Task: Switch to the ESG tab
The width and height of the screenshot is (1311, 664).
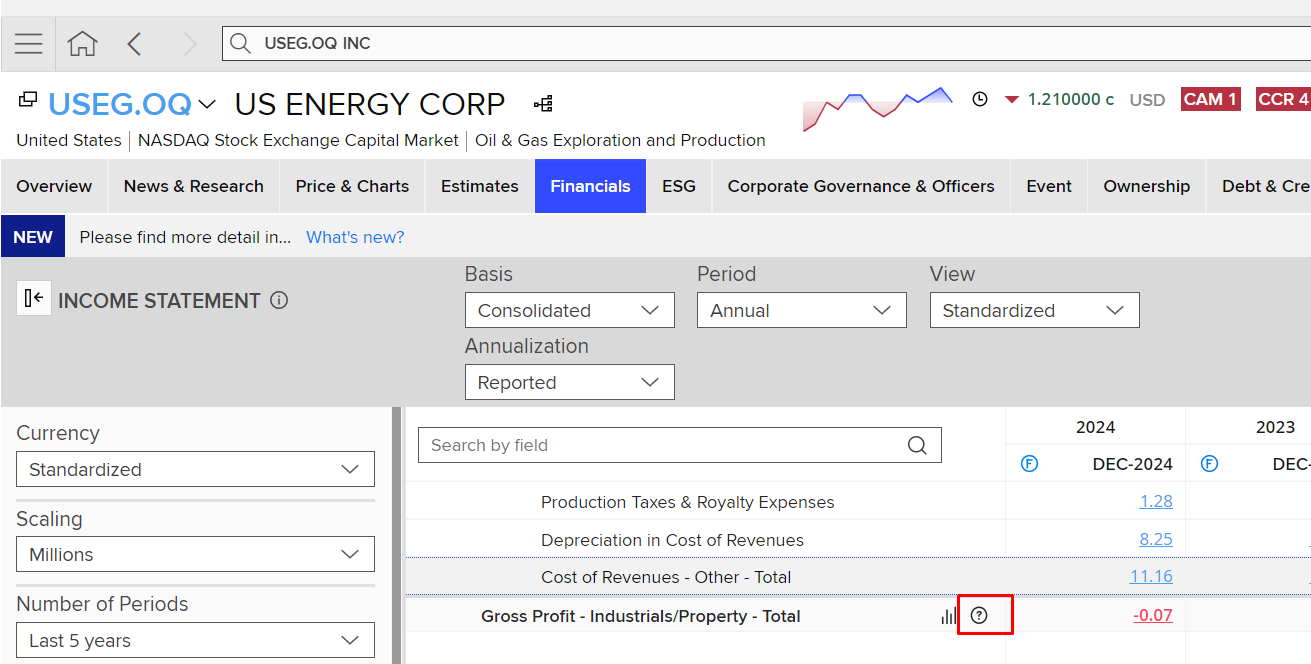Action: [679, 186]
